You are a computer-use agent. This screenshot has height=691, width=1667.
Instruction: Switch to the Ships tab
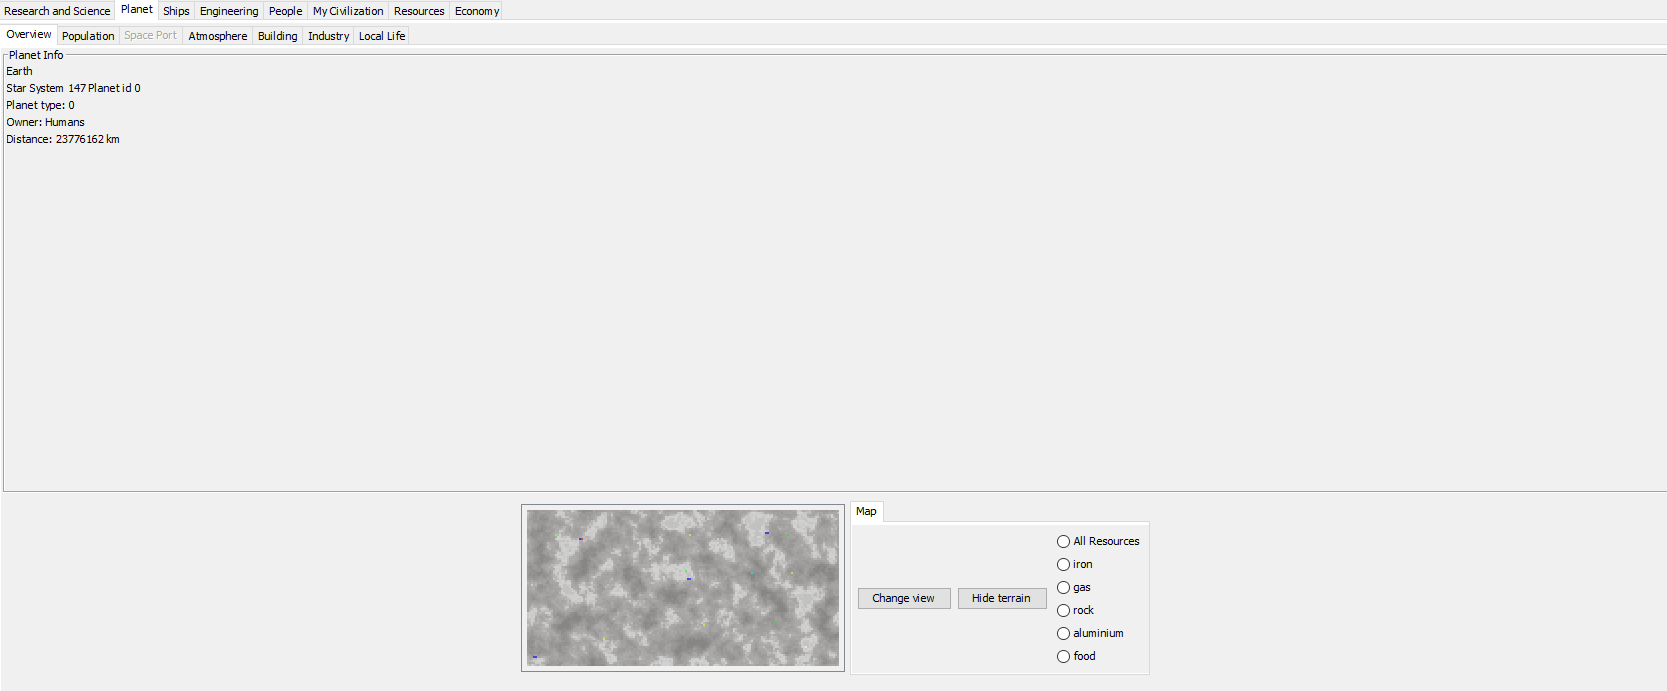(176, 11)
